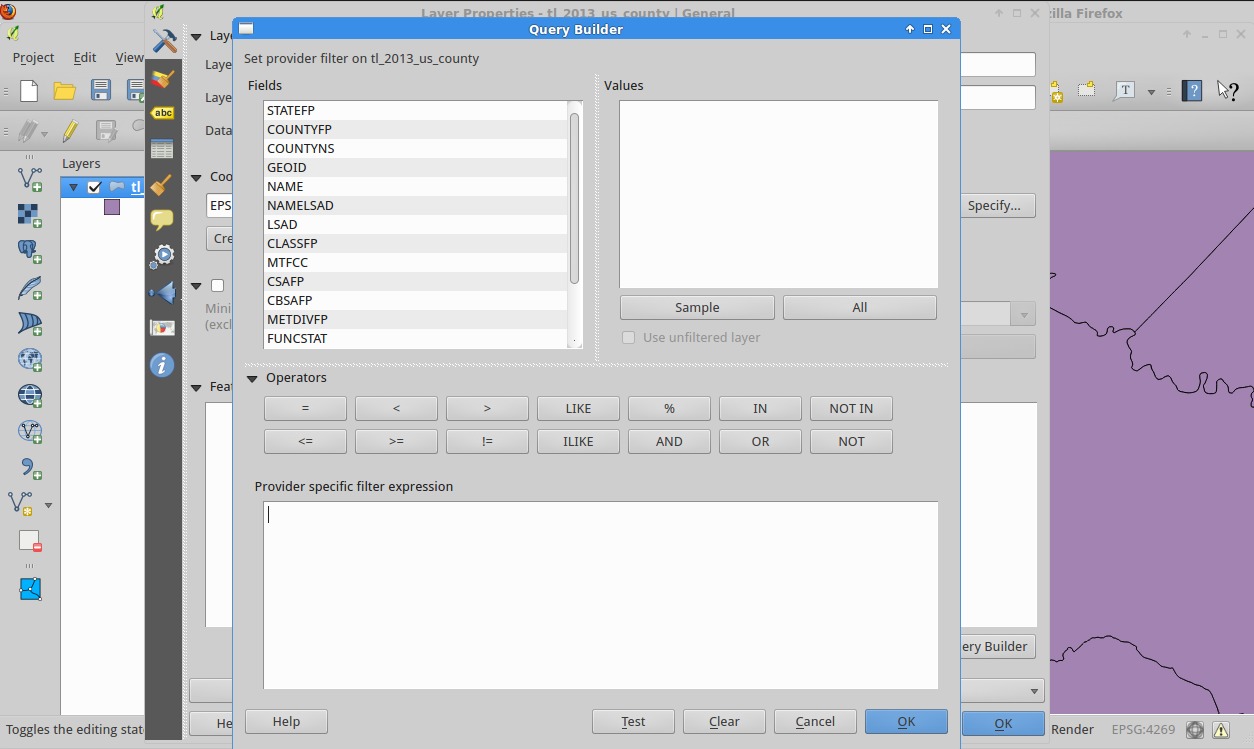Toggle visibility of the tl_2013 layer checkbox
The image size is (1254, 749).
pos(95,187)
